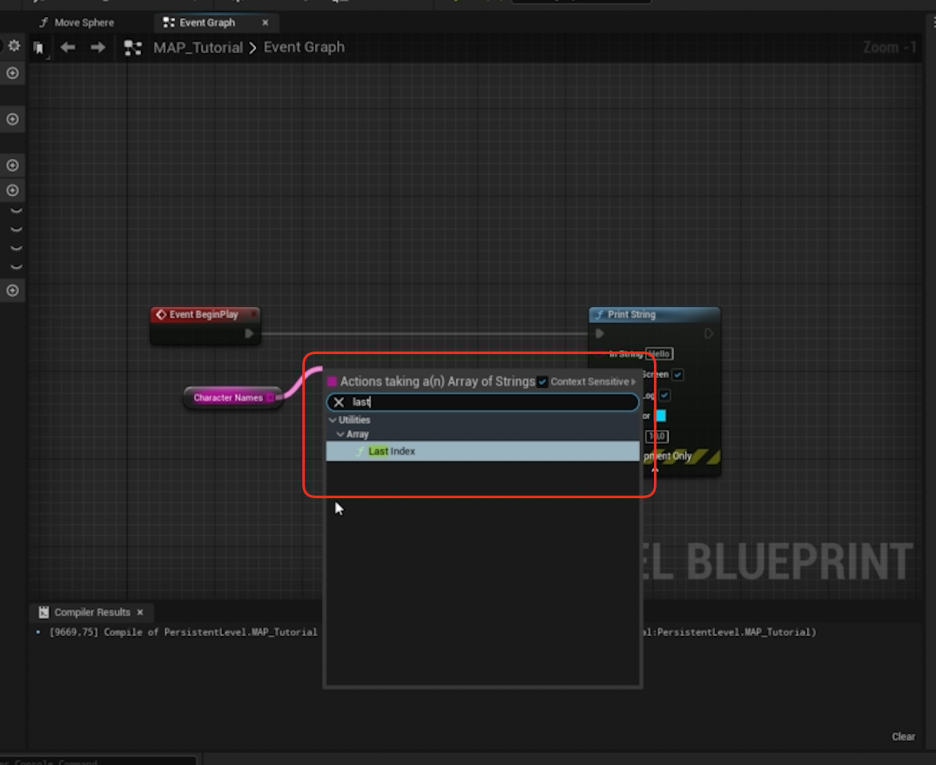Choose Last Index from results
The image size is (936, 765).
[482, 451]
